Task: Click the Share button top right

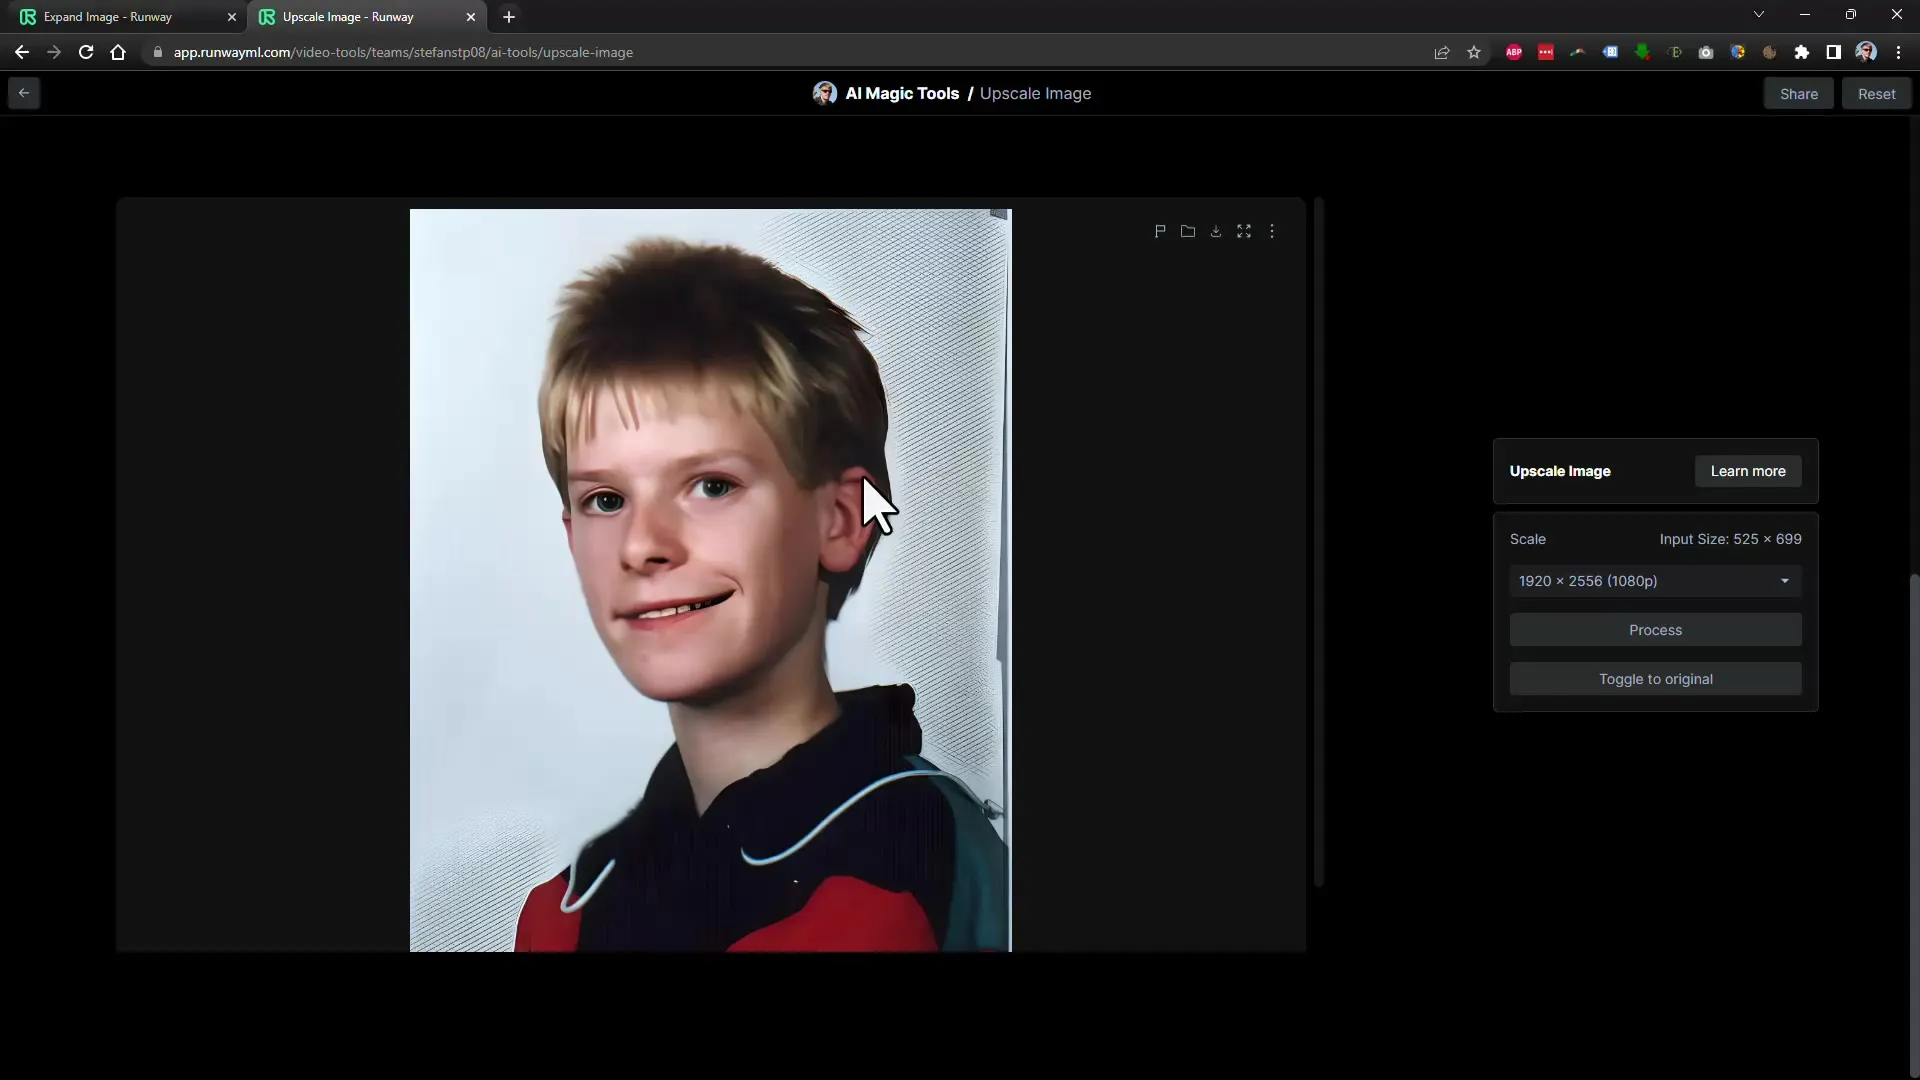Action: 1799,92
